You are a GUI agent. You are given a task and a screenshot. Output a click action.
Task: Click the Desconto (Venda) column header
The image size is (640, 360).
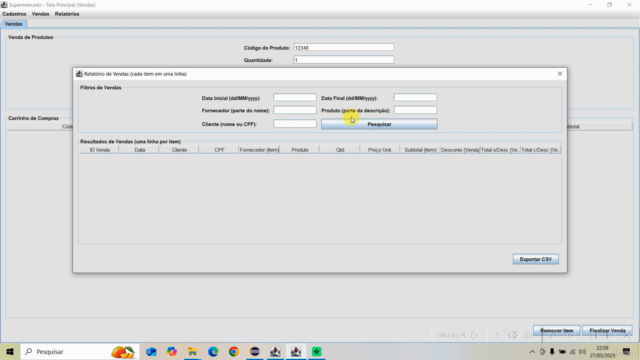460,150
